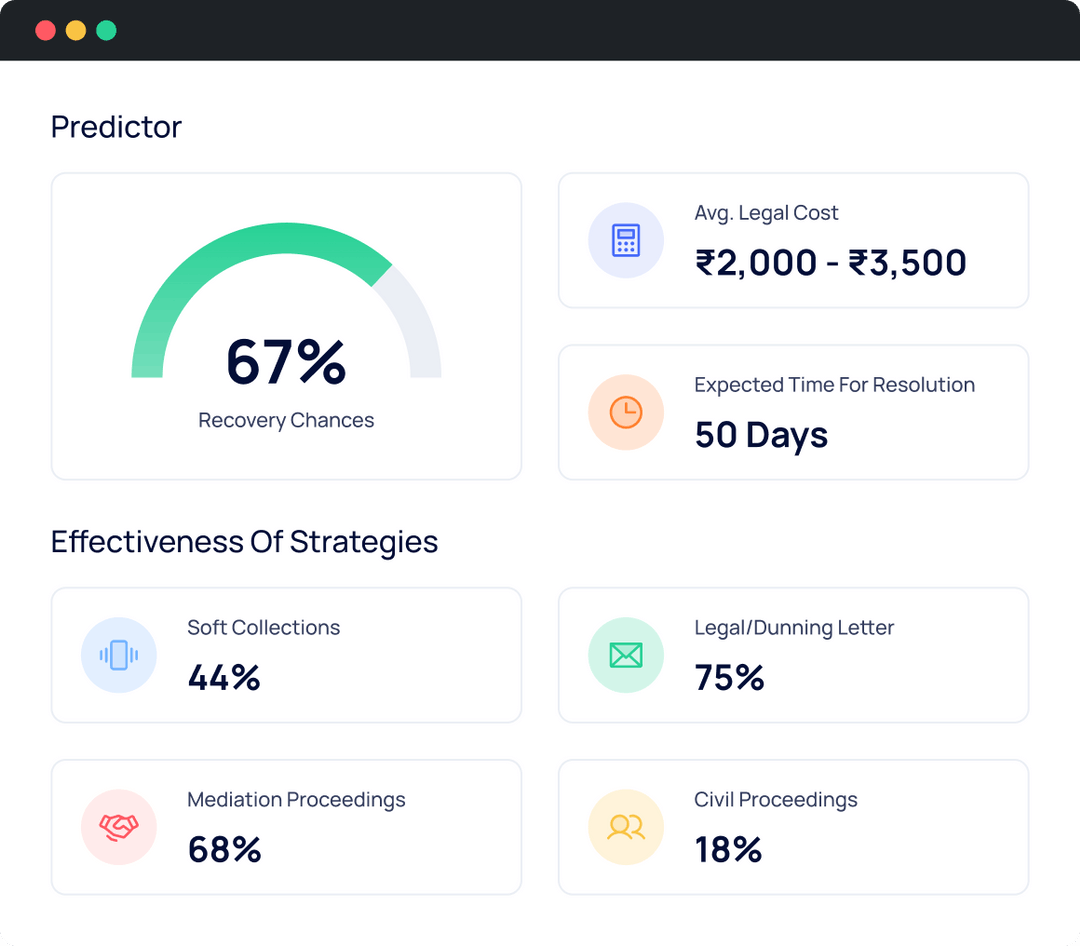The width and height of the screenshot is (1080, 946).
Task: Click the vibrating phone icon for Soft Collections
Action: pos(119,655)
